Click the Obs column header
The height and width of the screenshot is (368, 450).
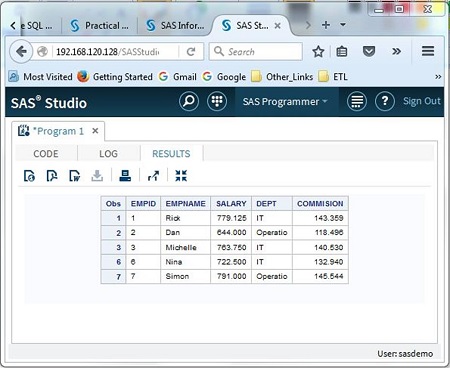pyautogui.click(x=113, y=204)
